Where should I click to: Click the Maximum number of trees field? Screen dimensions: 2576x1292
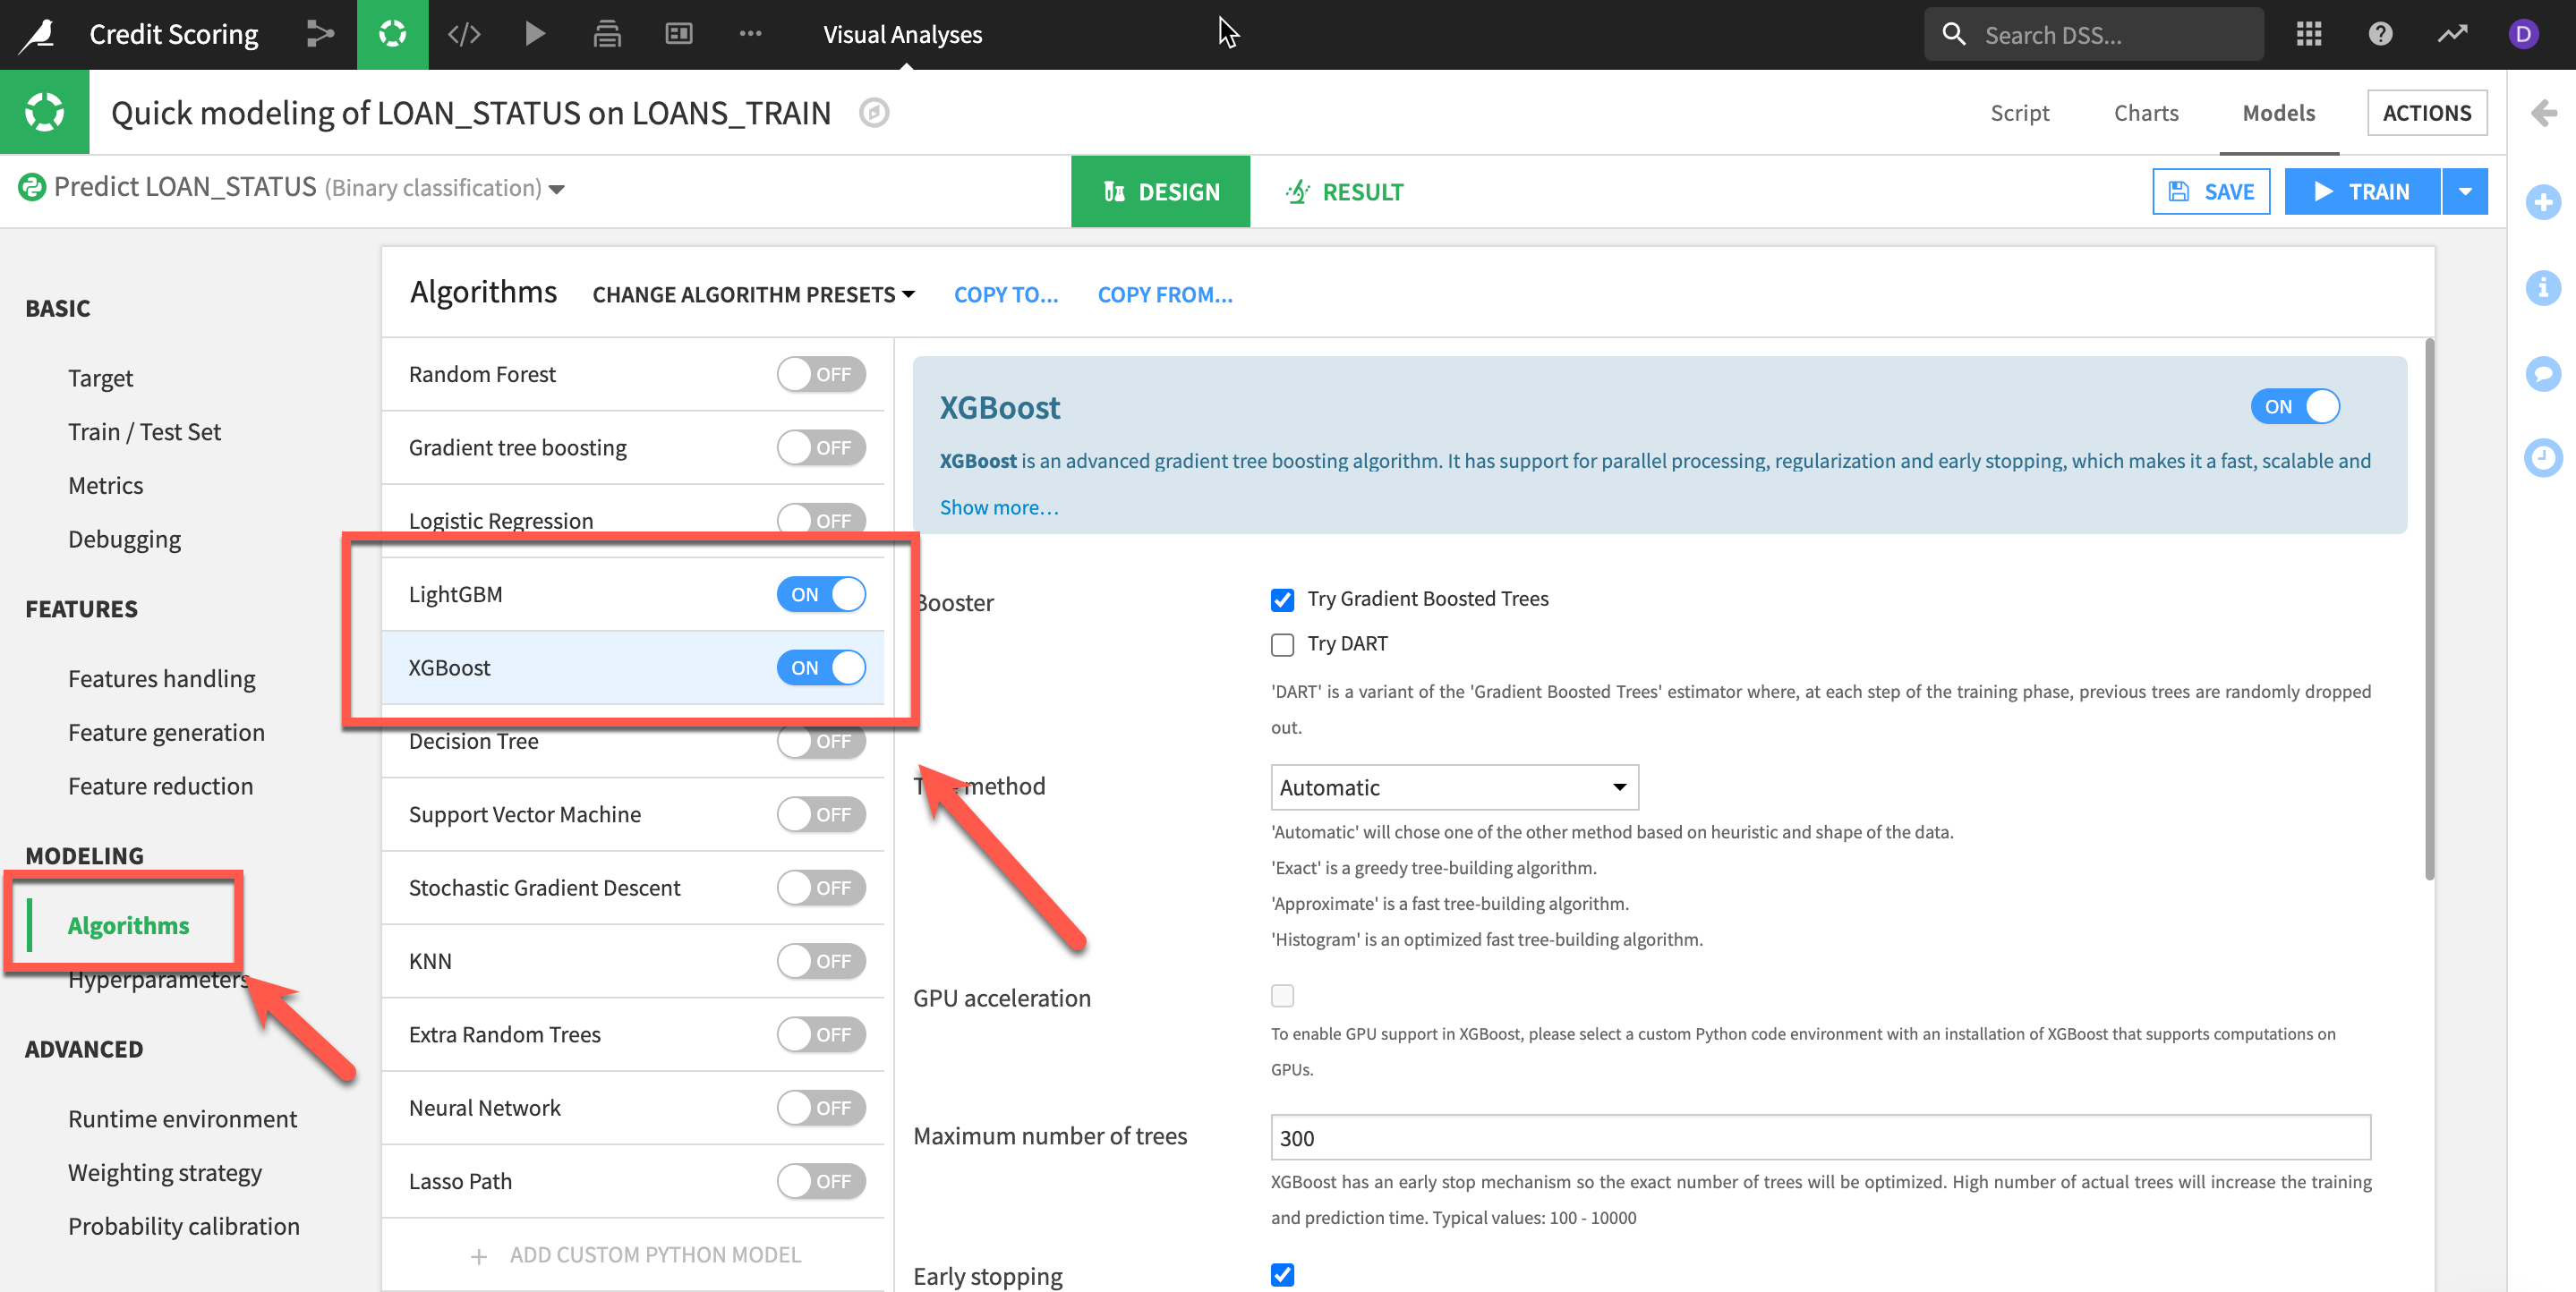pos(1819,1137)
